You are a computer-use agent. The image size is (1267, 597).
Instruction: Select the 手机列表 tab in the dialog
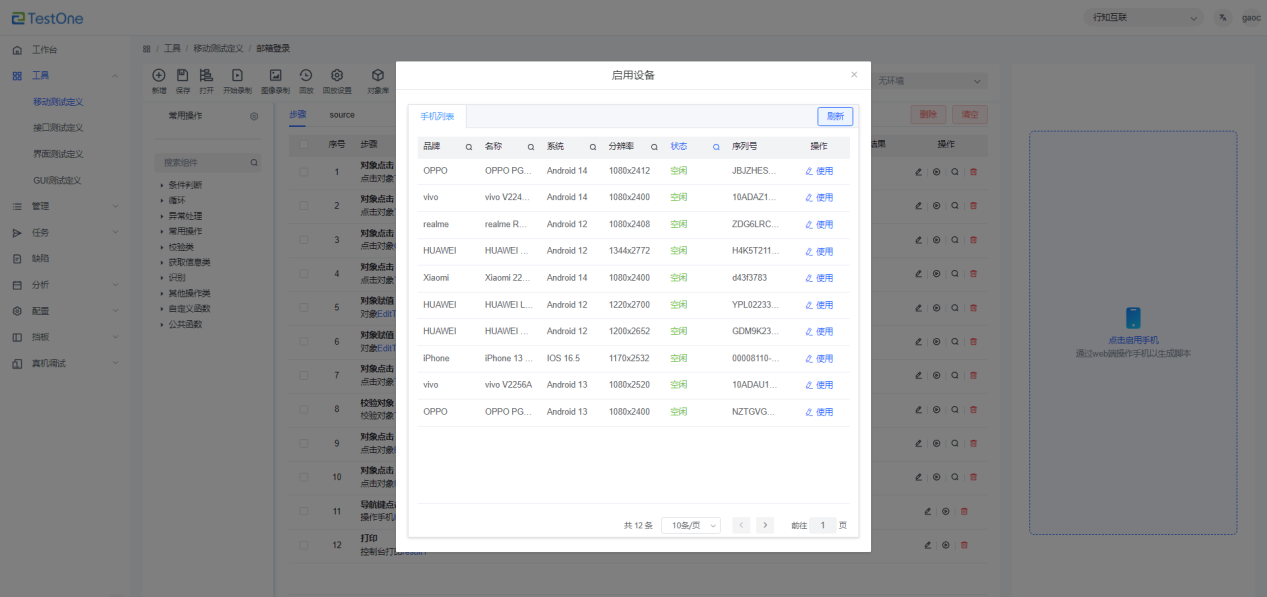437,117
